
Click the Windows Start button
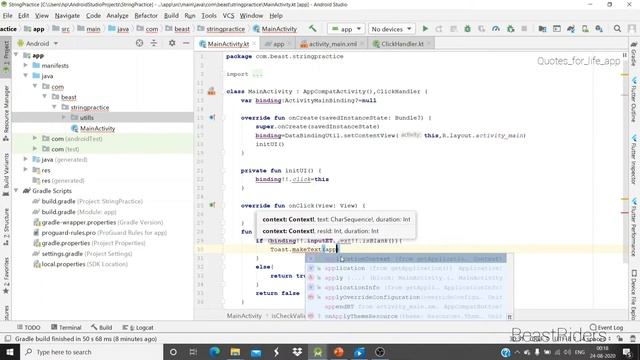click(10, 352)
